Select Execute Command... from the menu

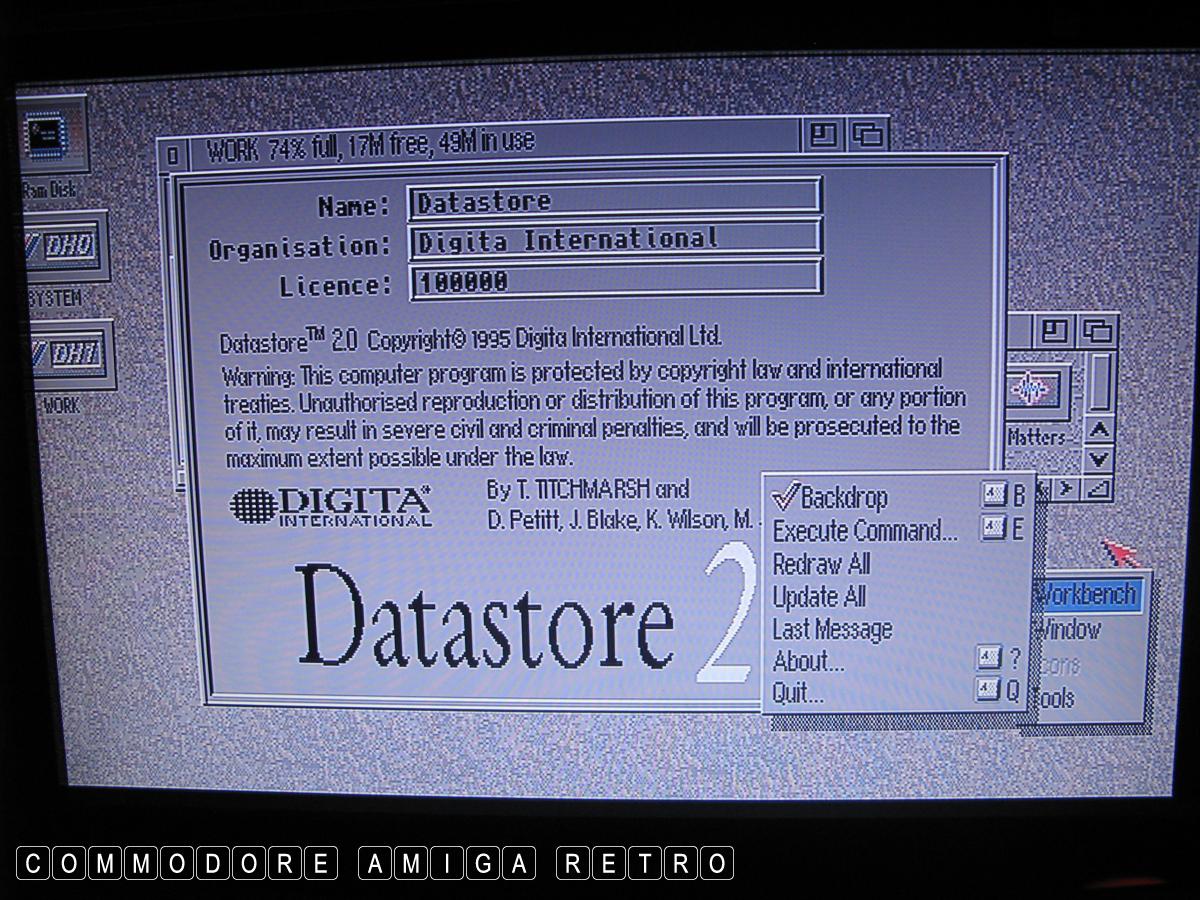[x=864, y=530]
